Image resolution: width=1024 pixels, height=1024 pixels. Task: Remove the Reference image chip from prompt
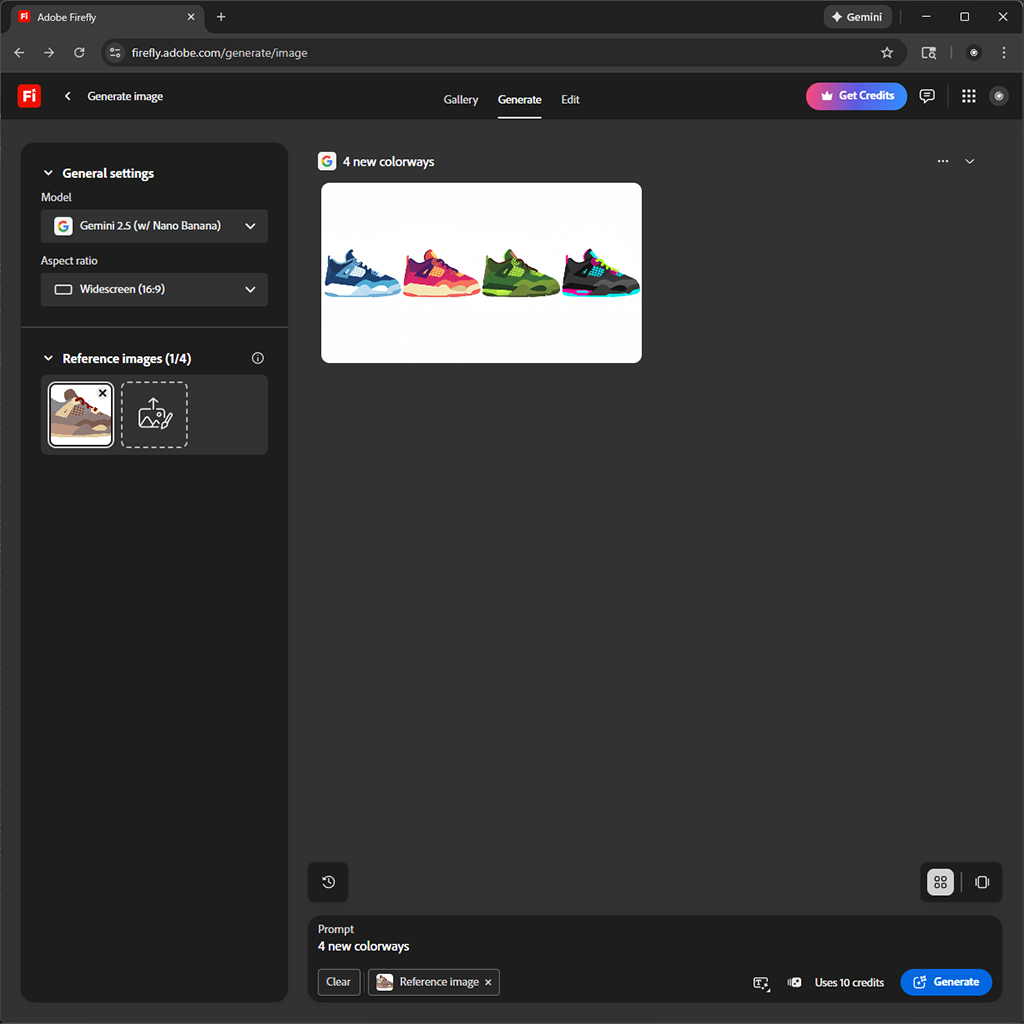pyautogui.click(x=488, y=982)
